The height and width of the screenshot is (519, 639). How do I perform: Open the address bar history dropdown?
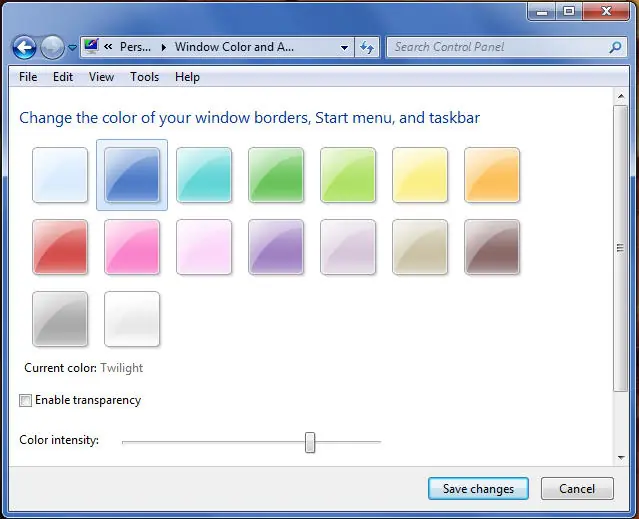(x=344, y=48)
